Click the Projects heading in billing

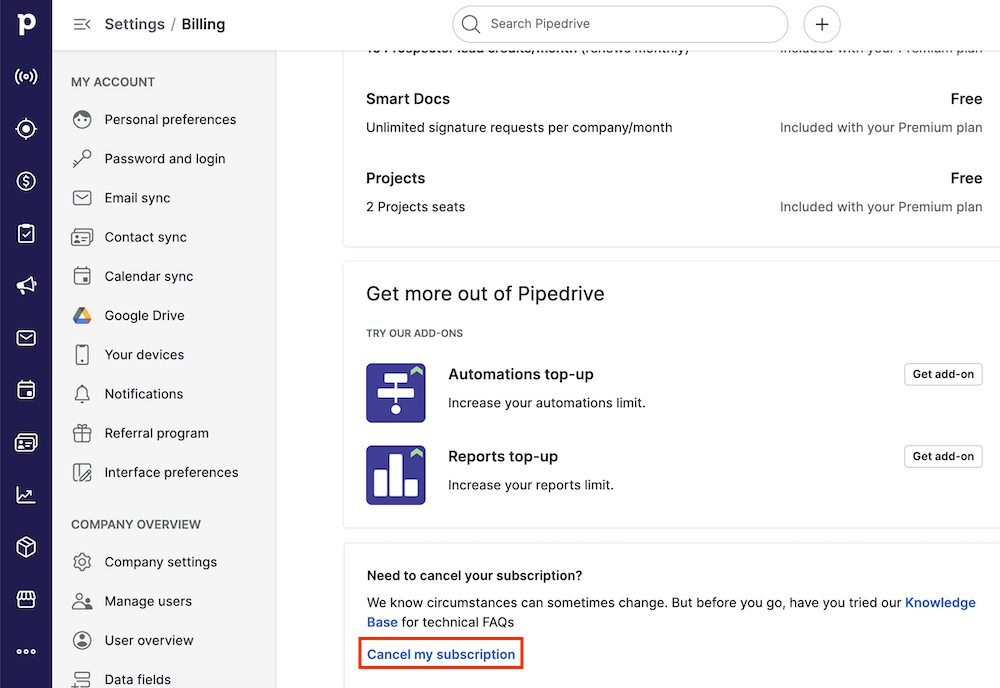tap(395, 179)
